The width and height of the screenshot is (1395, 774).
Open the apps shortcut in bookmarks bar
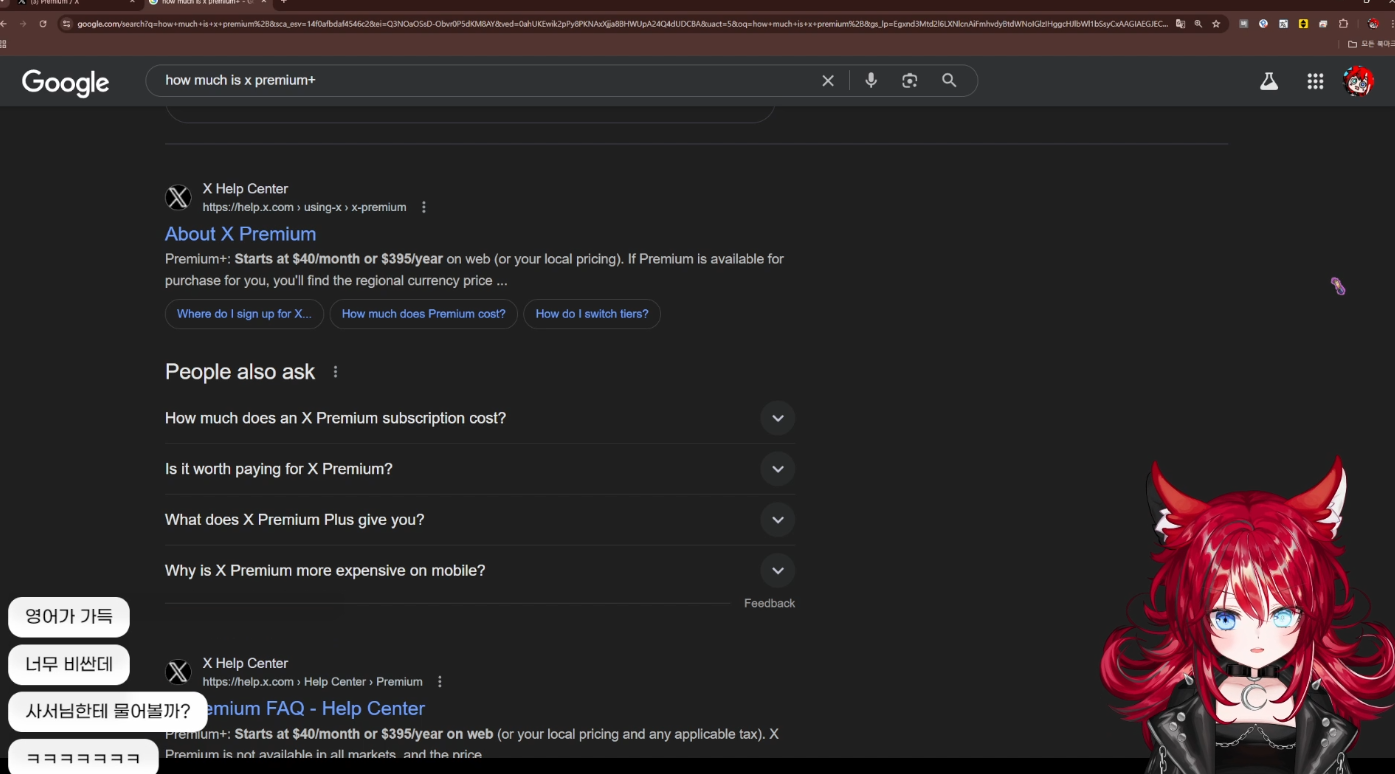point(3,44)
